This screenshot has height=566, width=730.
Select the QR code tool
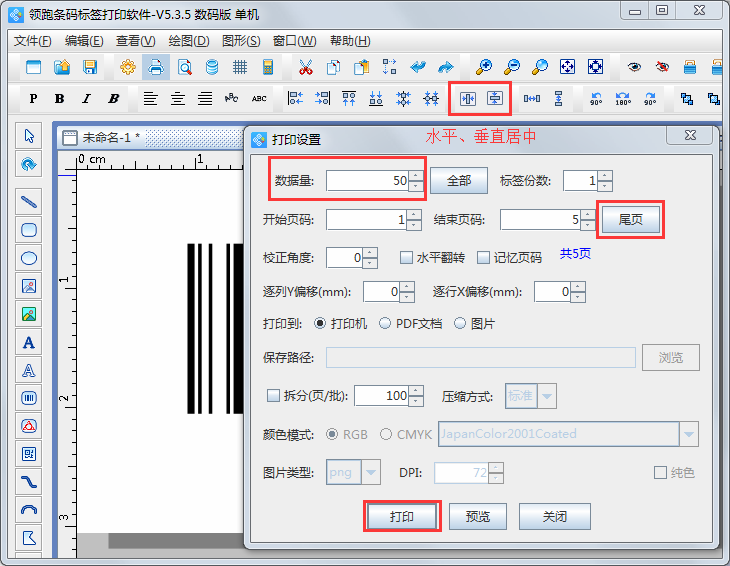click(30, 454)
